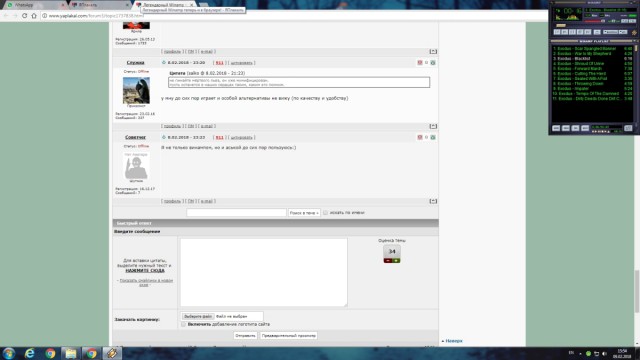The height and width of the screenshot is (360, 640).
Task: Click up-arrow icon under Советчик's post
Action: [x=433, y=201]
